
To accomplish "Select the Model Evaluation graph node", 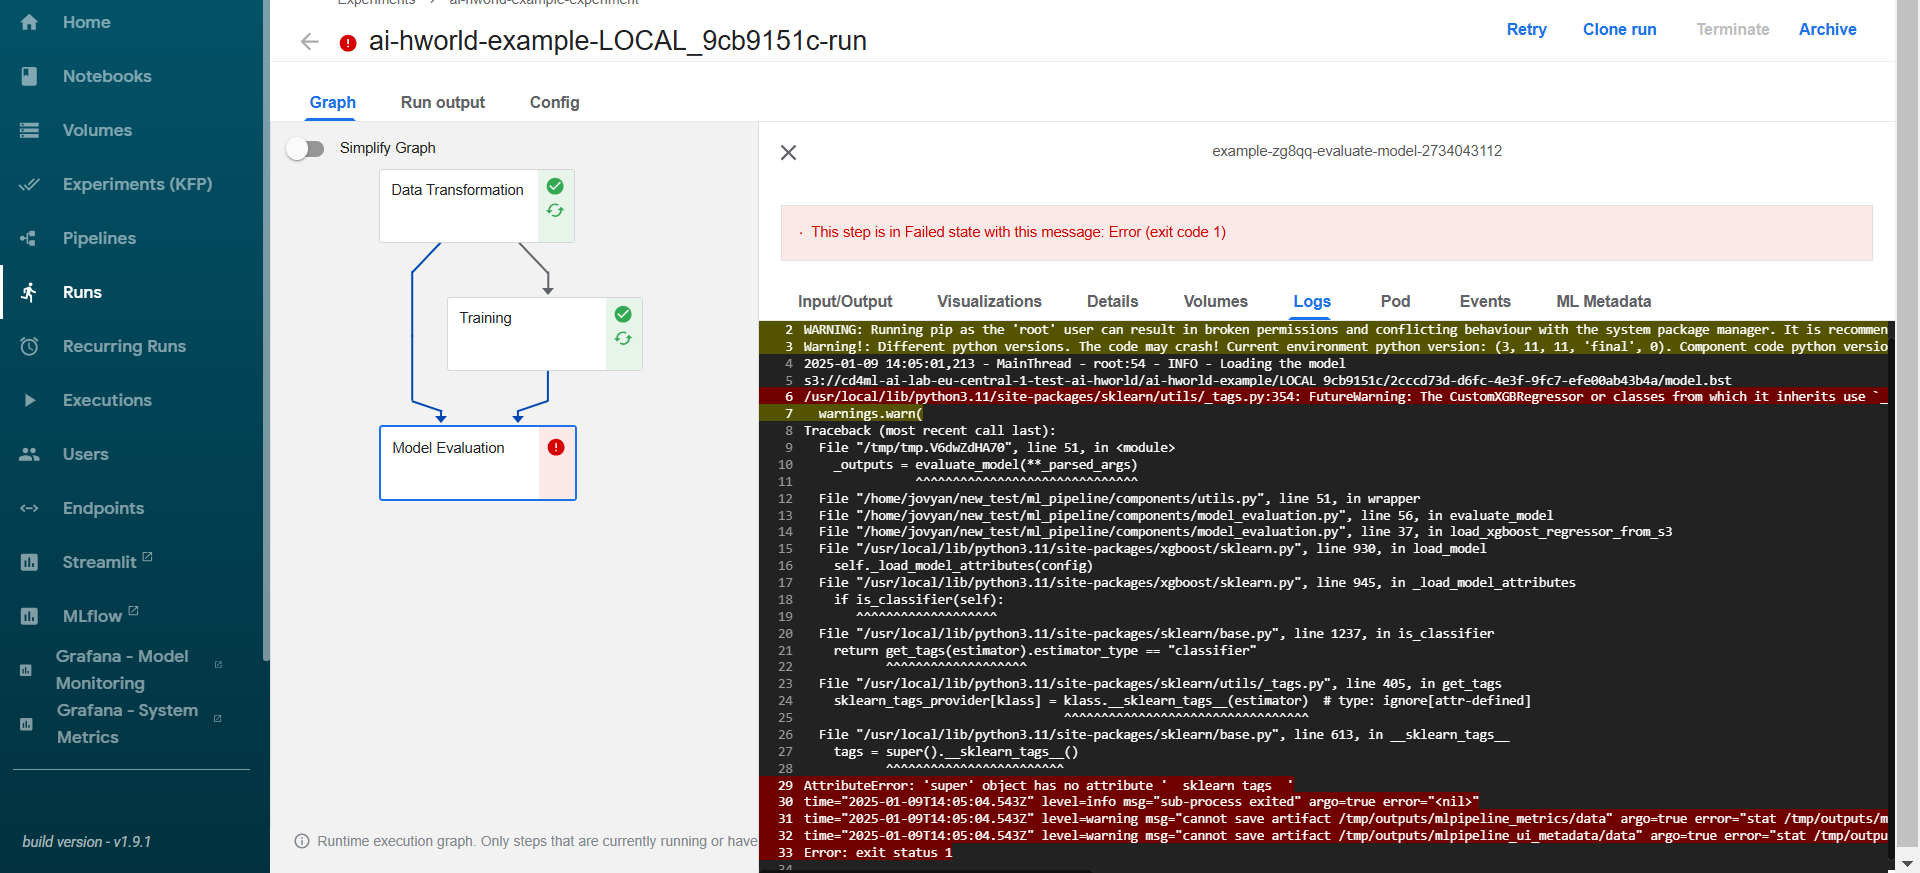I will click(x=478, y=463).
